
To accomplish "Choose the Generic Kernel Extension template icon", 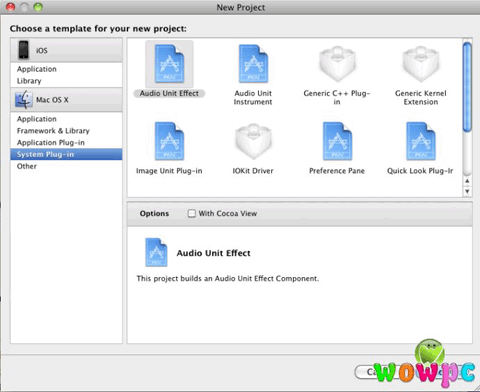I will coord(421,64).
